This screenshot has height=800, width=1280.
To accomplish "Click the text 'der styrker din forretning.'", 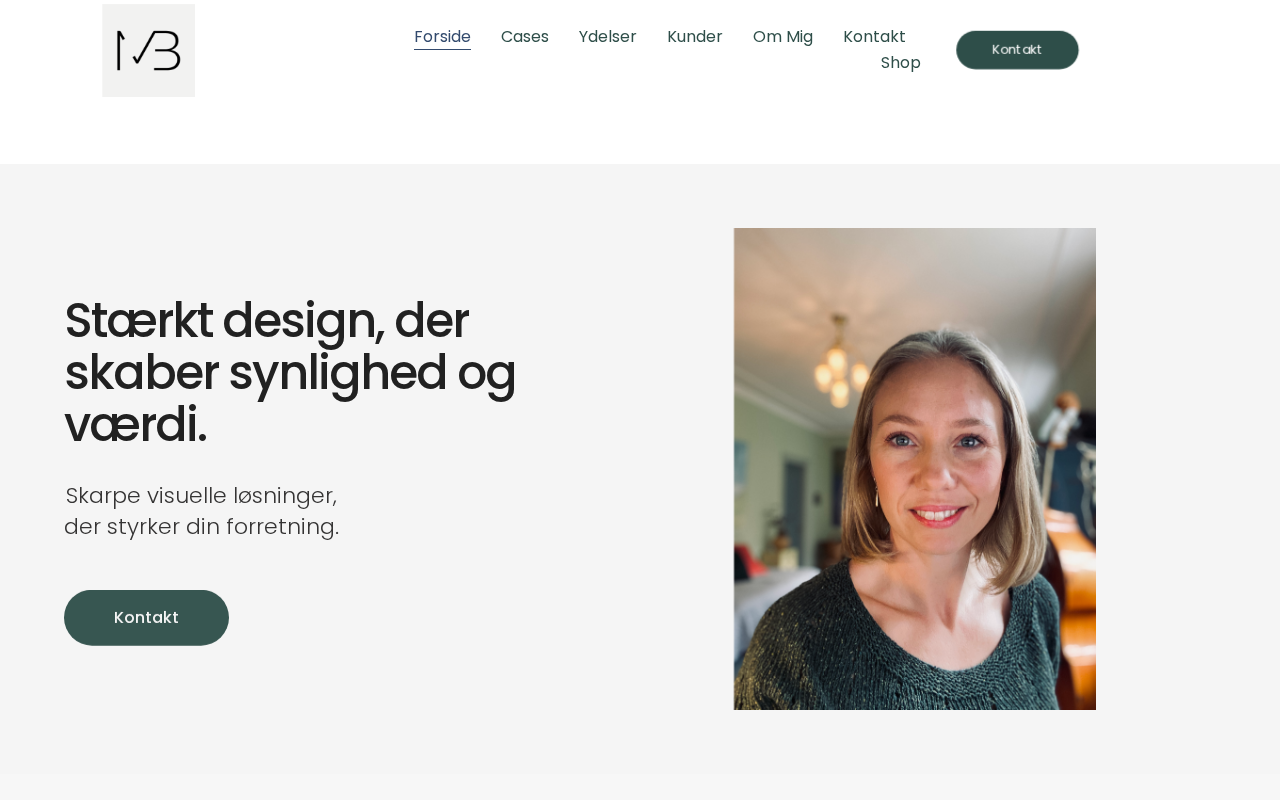I will [201, 526].
